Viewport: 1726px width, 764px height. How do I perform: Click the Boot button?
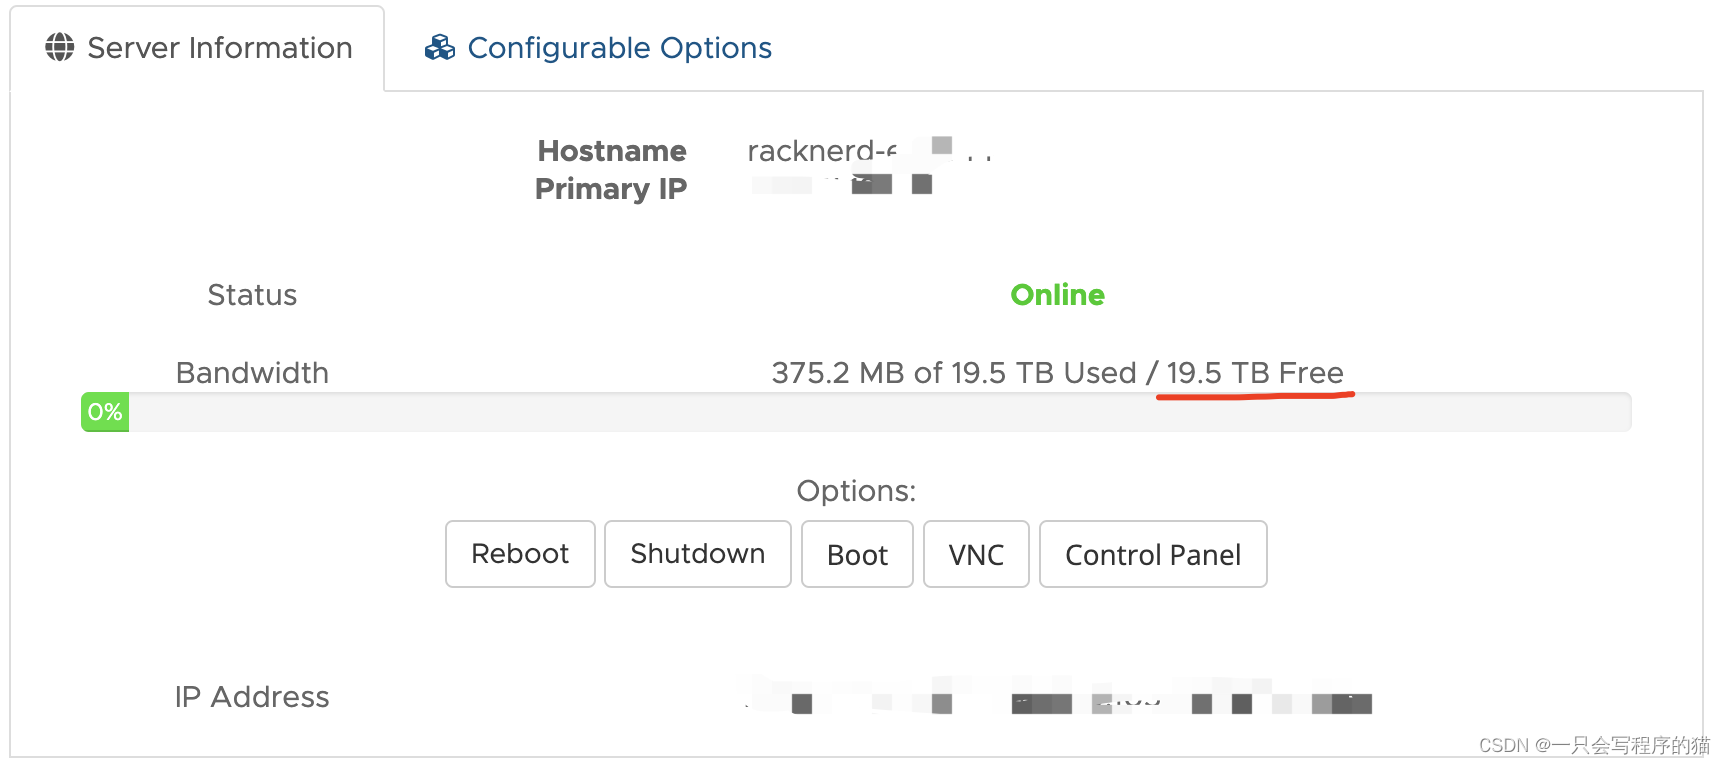[x=857, y=555]
